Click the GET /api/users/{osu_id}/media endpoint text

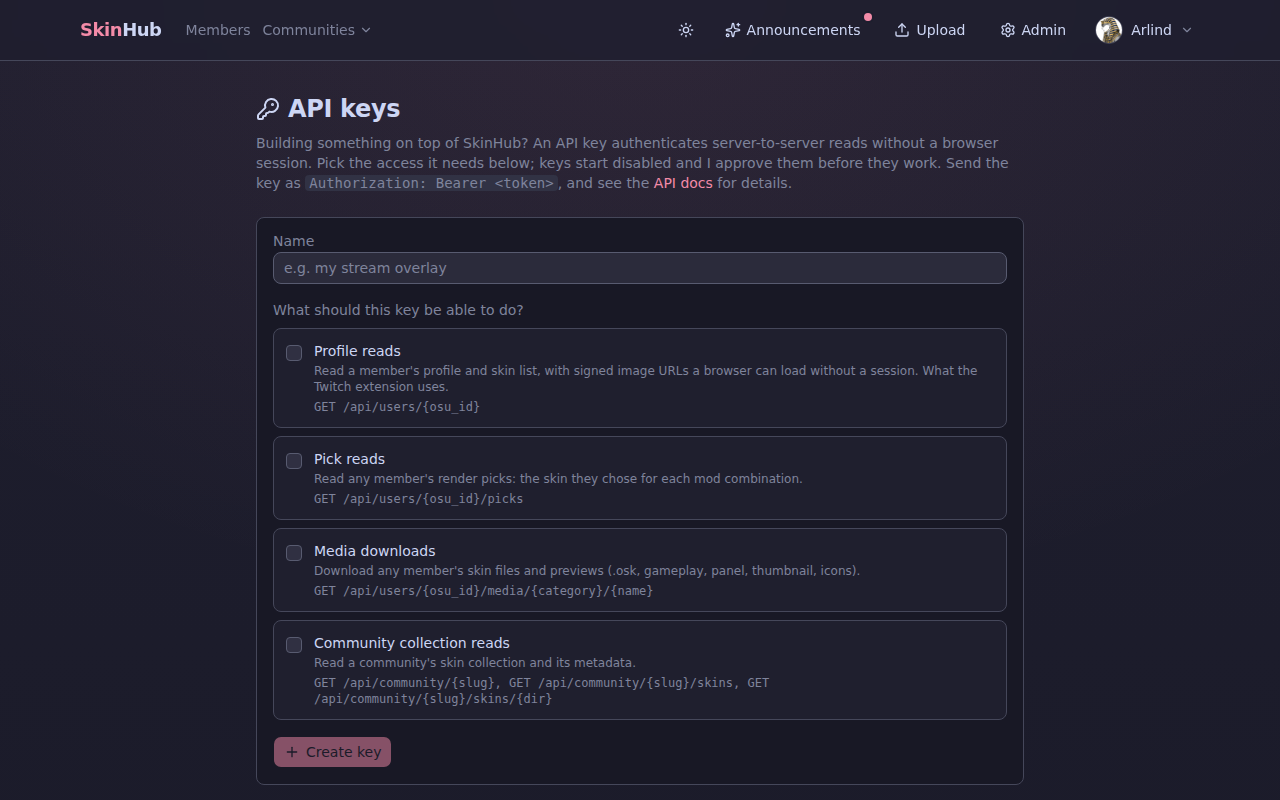click(483, 591)
